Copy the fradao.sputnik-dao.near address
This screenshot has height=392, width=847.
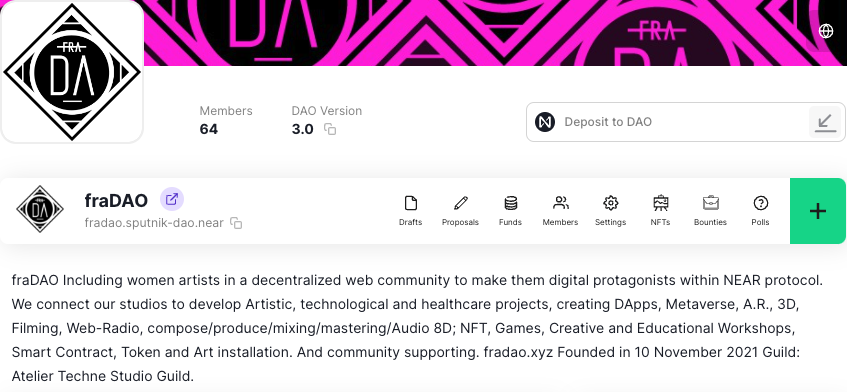point(236,223)
